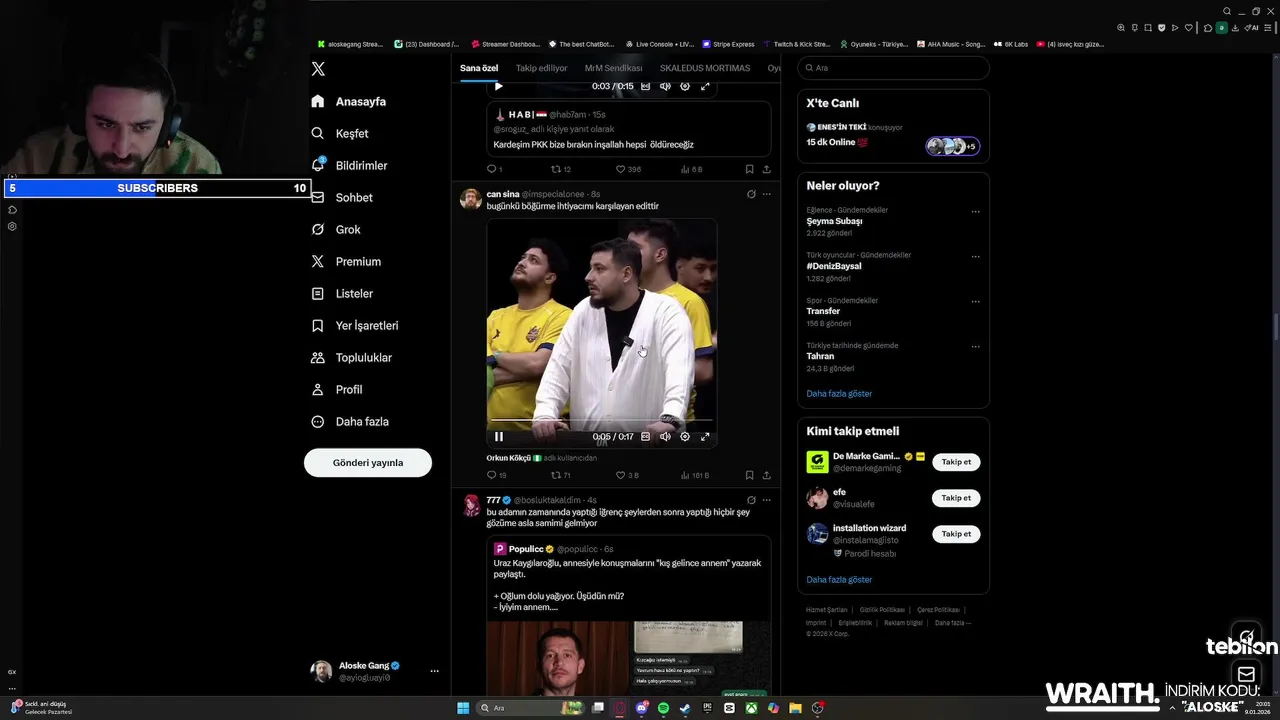Bookmark the can sina post
This screenshot has height=720, width=1280.
click(749, 475)
